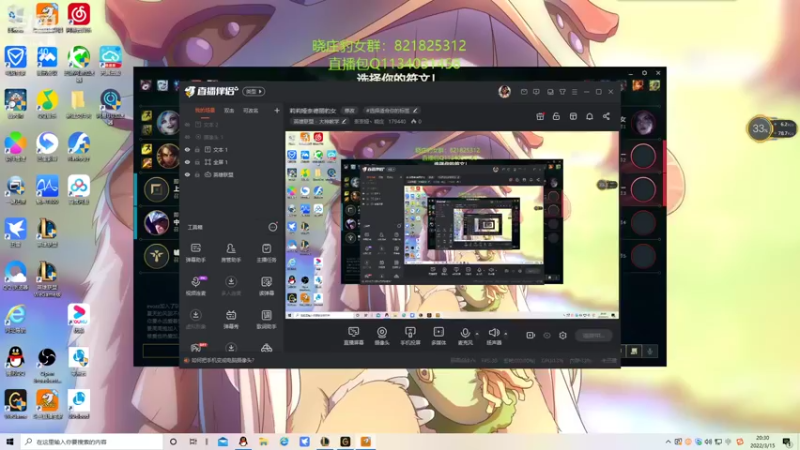Open live settings gear icon

pos(563,335)
